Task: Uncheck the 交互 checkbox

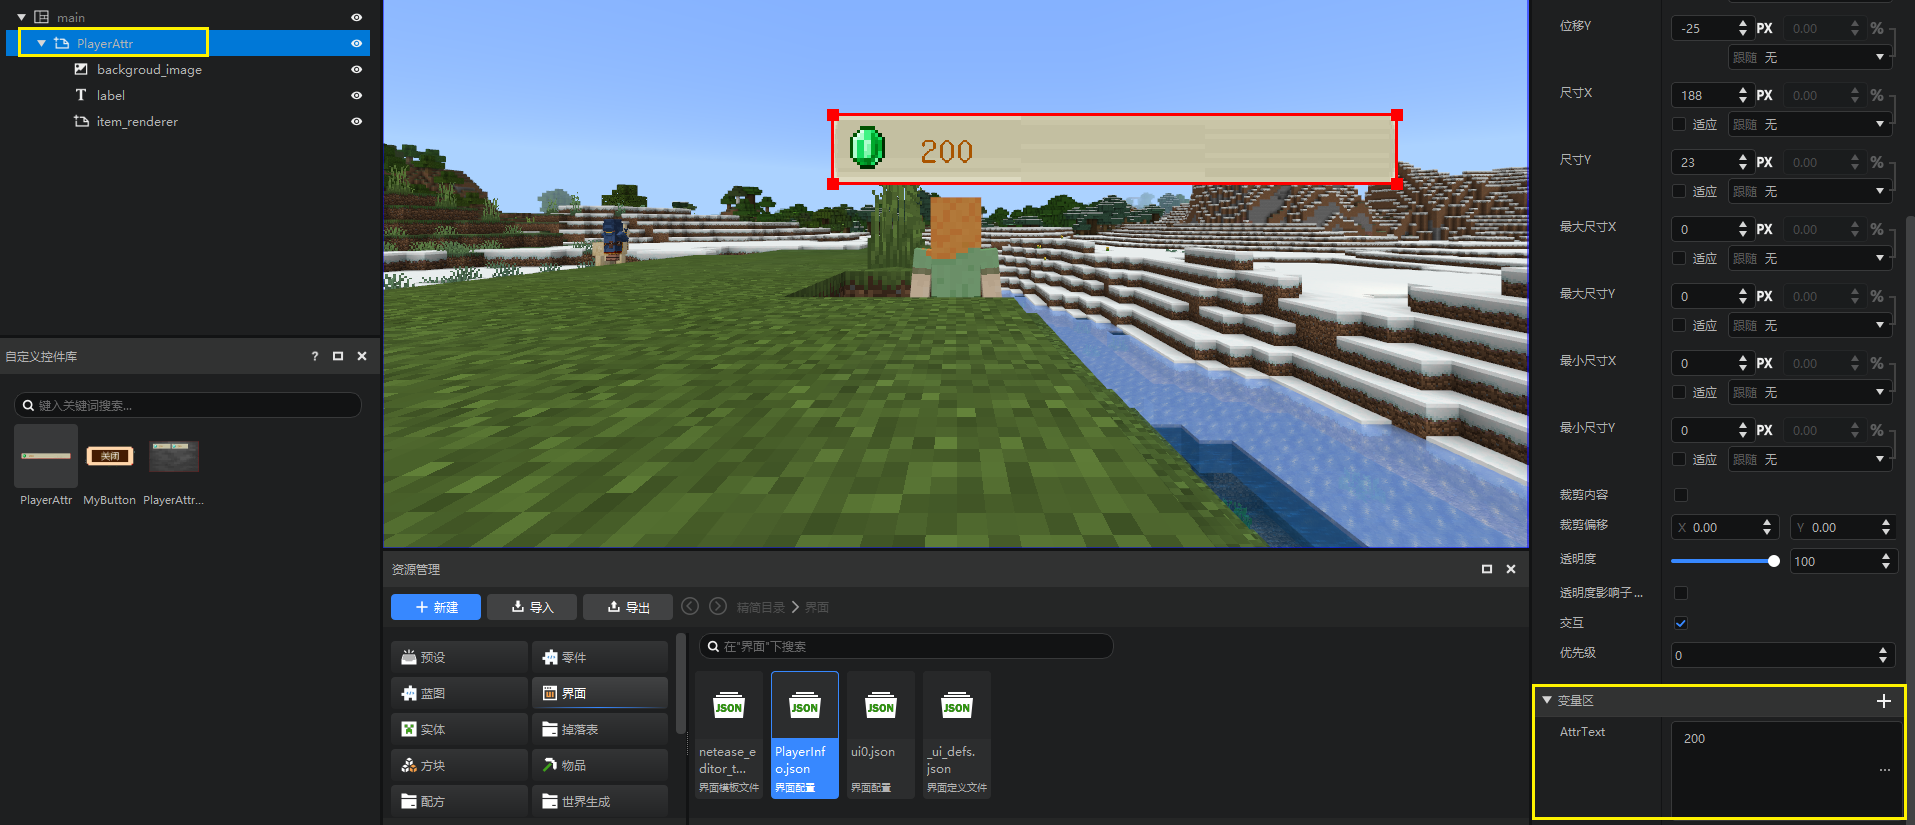Action: tap(1681, 623)
